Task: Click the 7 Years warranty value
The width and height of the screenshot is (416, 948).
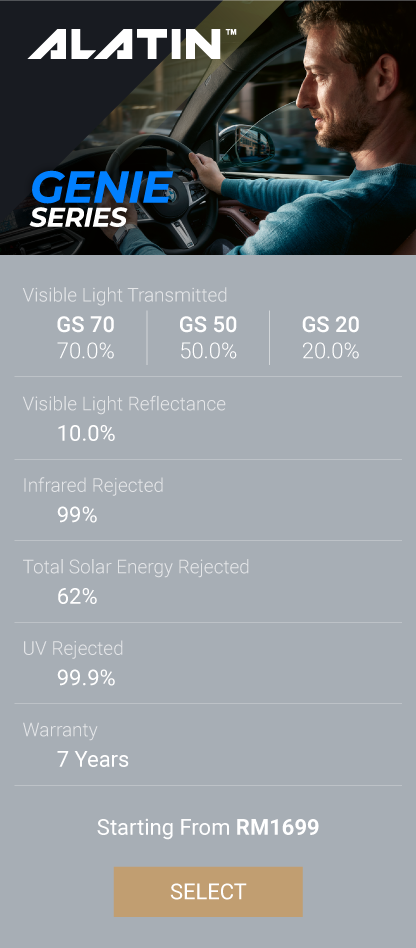Action: (x=93, y=759)
